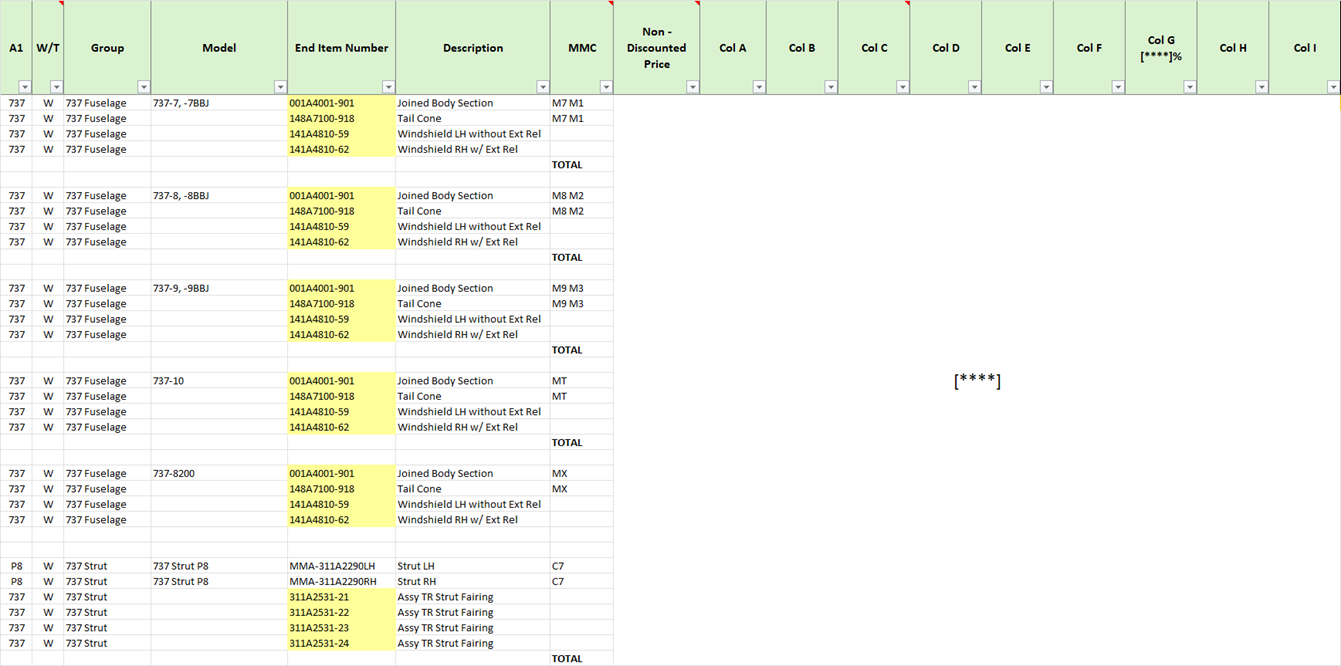Open the A1 column filter dropdown

click(x=24, y=87)
